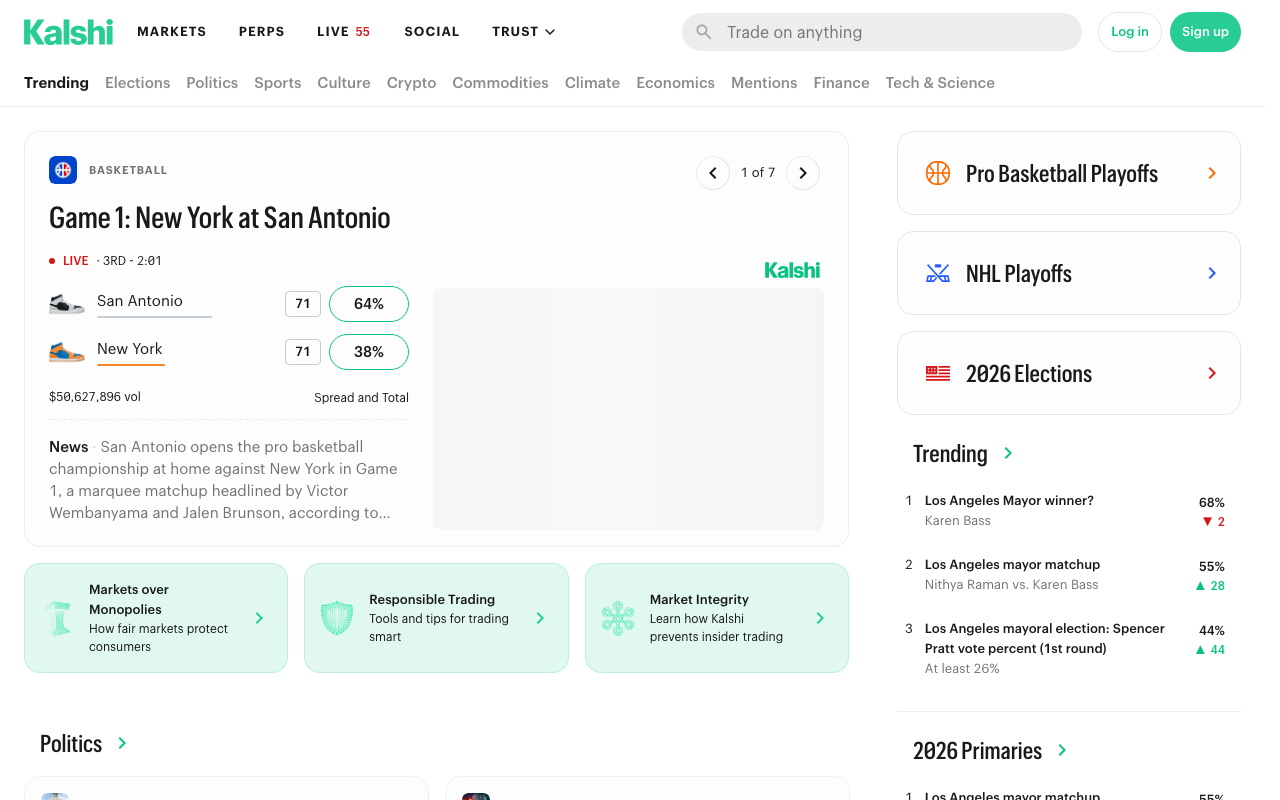
Task: Go to the previous featured market
Action: click(x=713, y=173)
